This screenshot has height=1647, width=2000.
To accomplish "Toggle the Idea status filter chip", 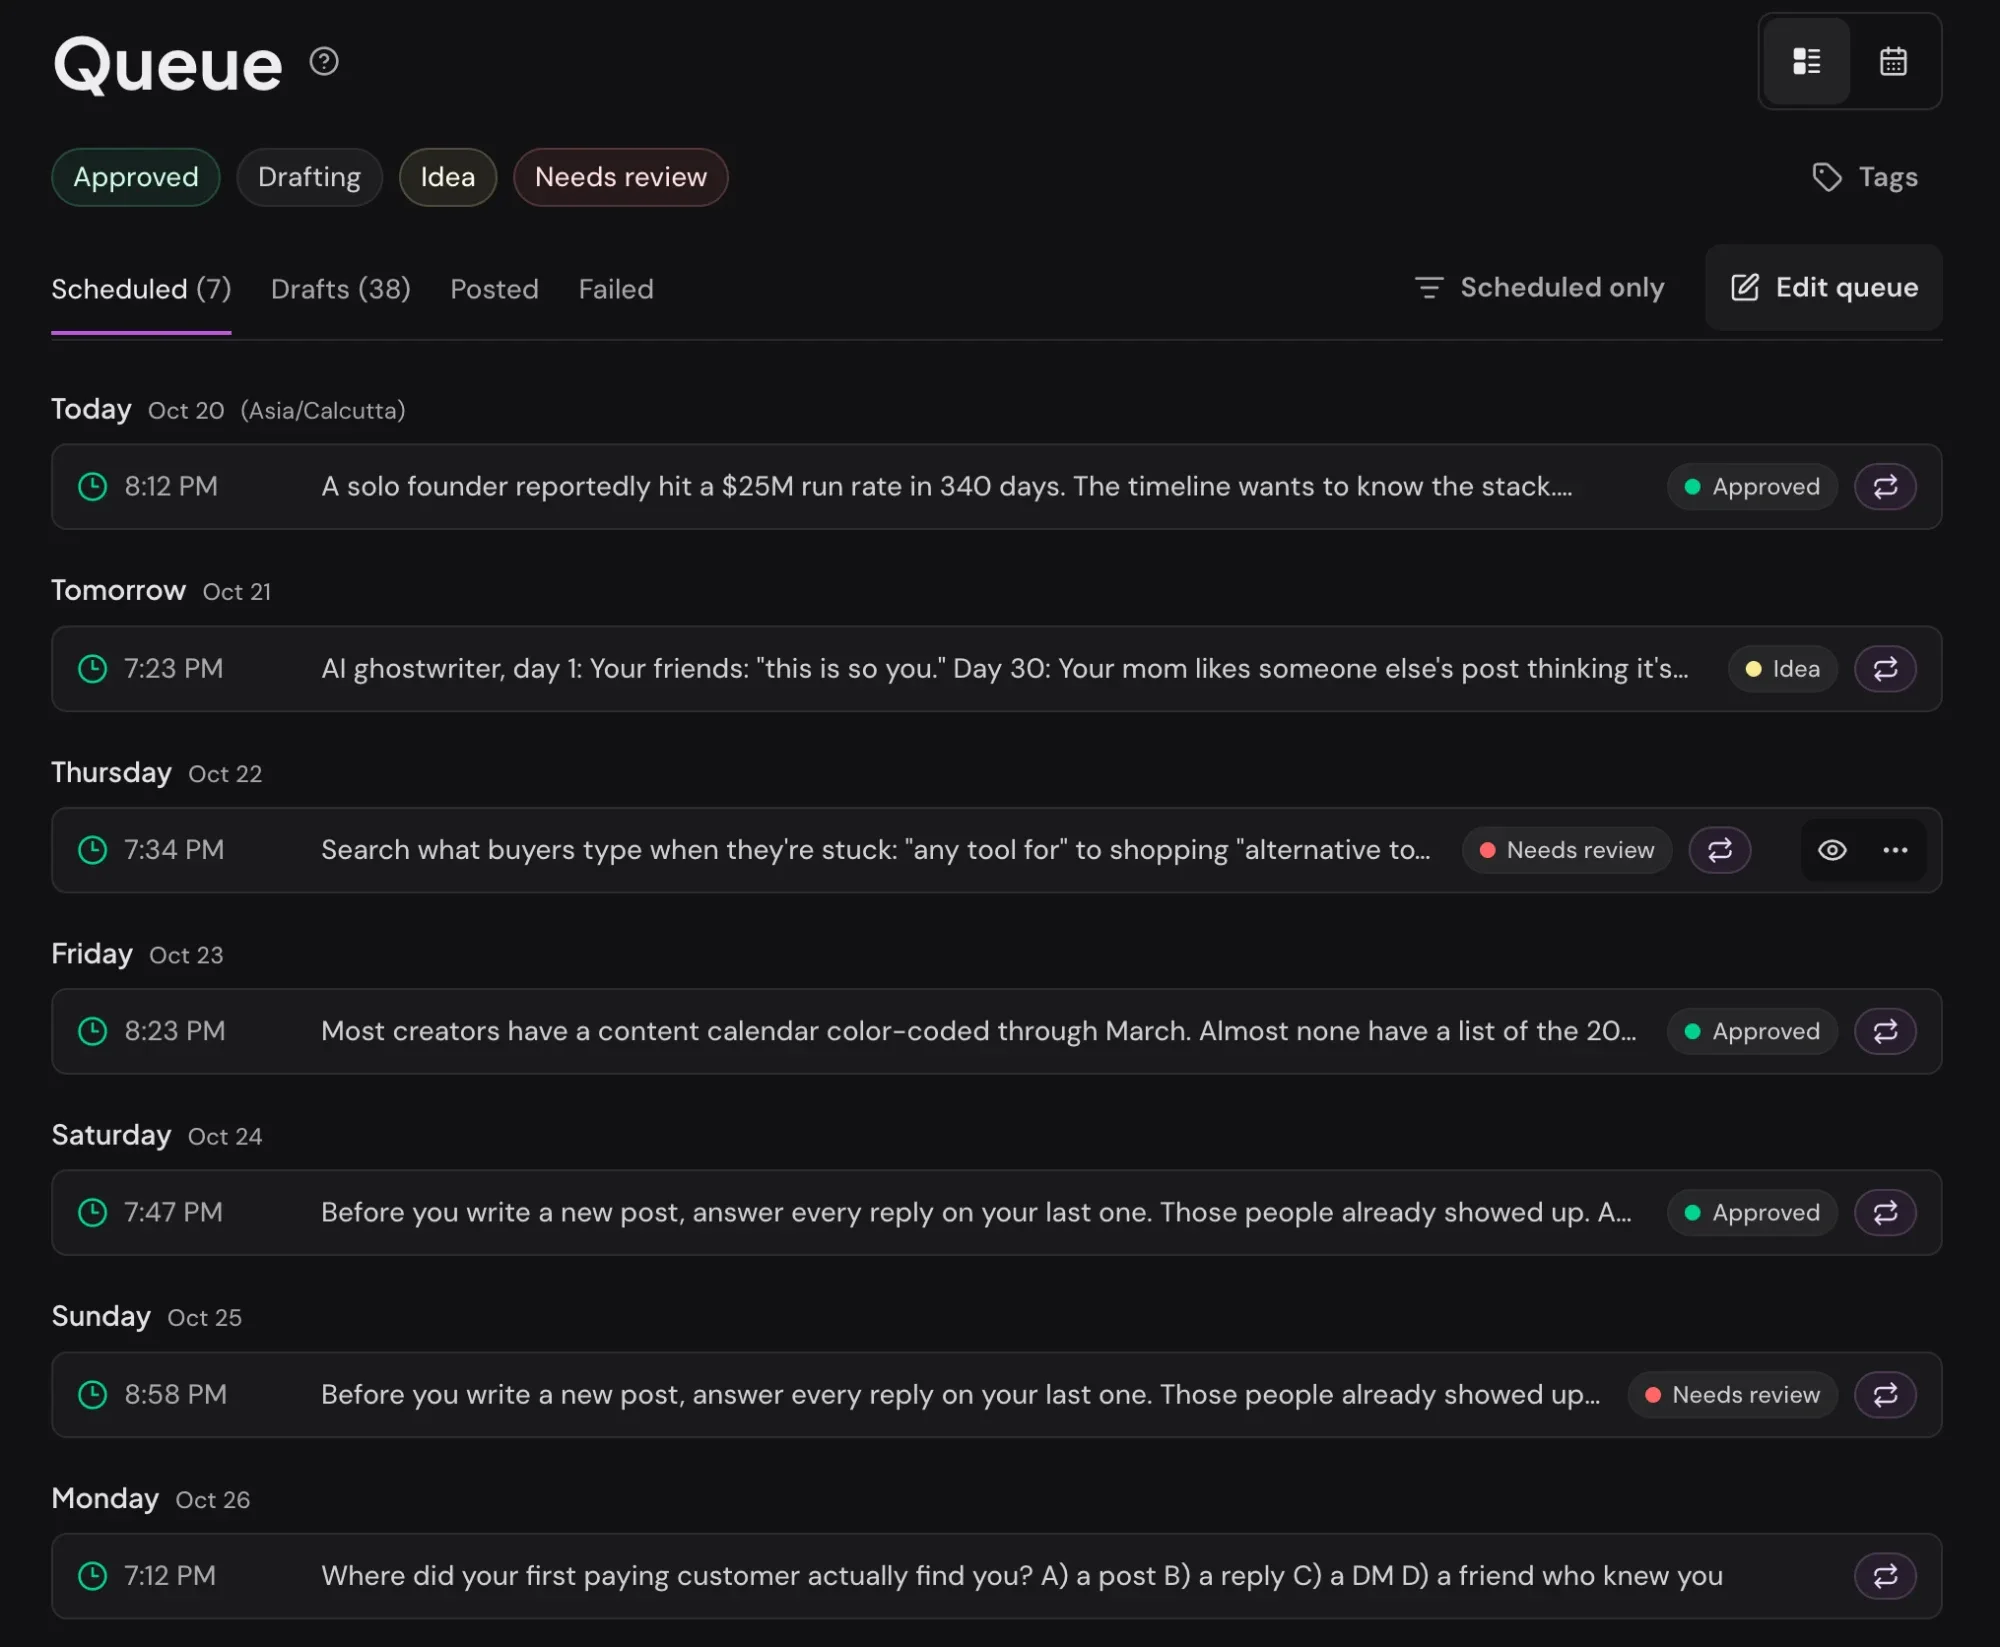I will (447, 177).
